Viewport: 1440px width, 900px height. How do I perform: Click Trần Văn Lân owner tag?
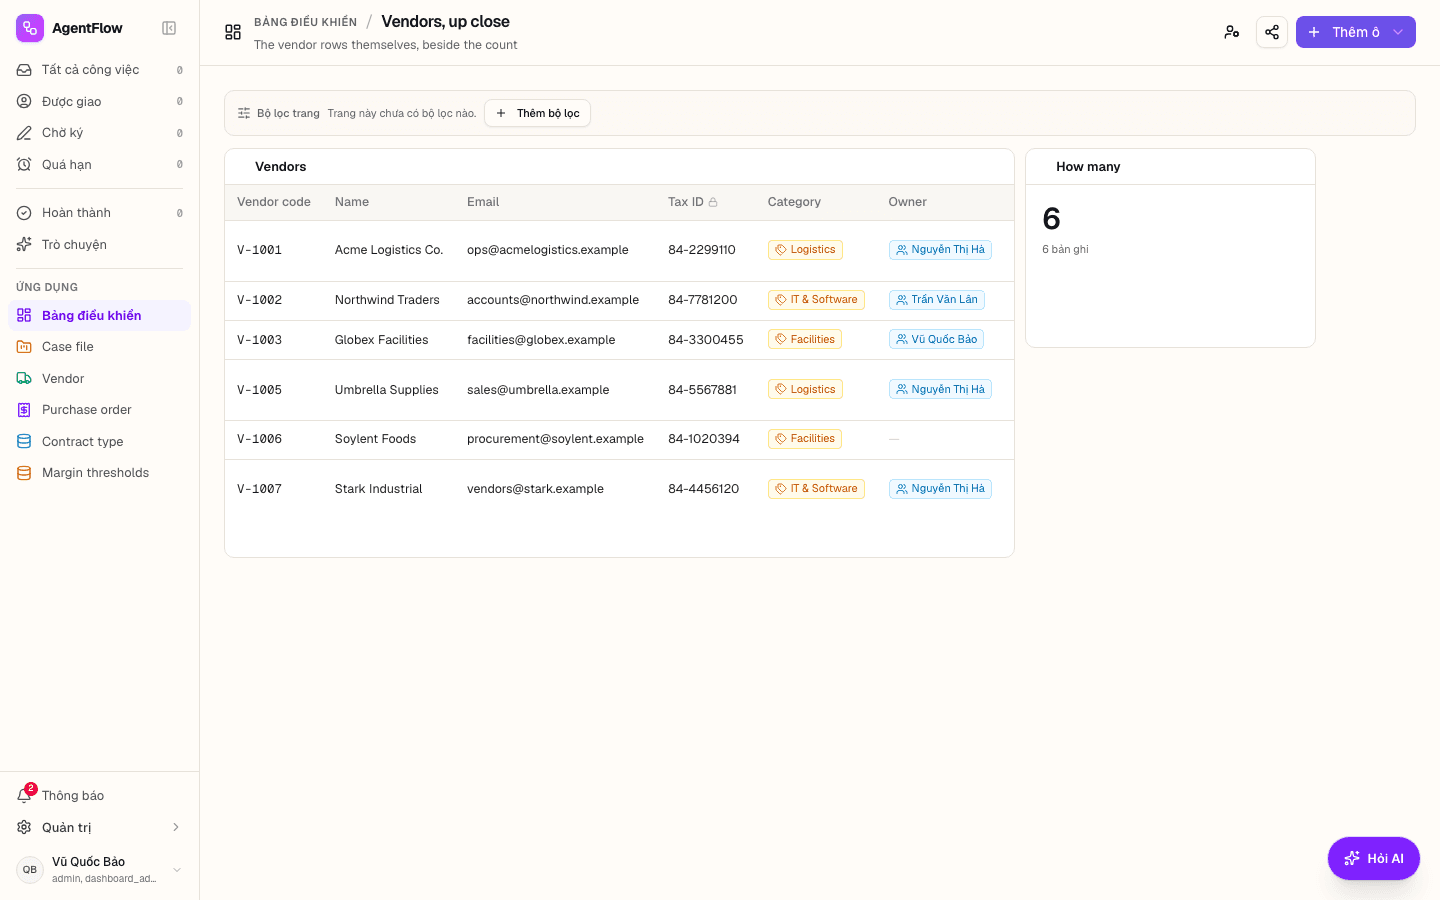click(x=937, y=299)
